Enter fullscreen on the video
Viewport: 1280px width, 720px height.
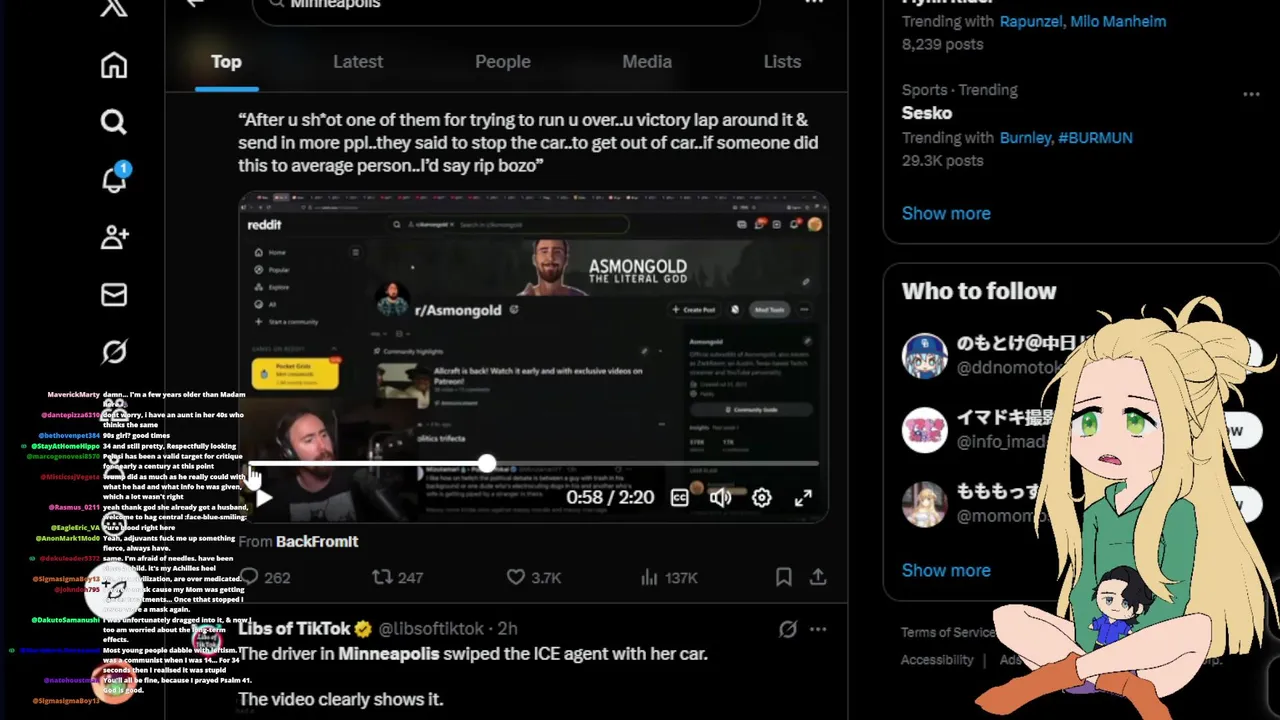(803, 497)
